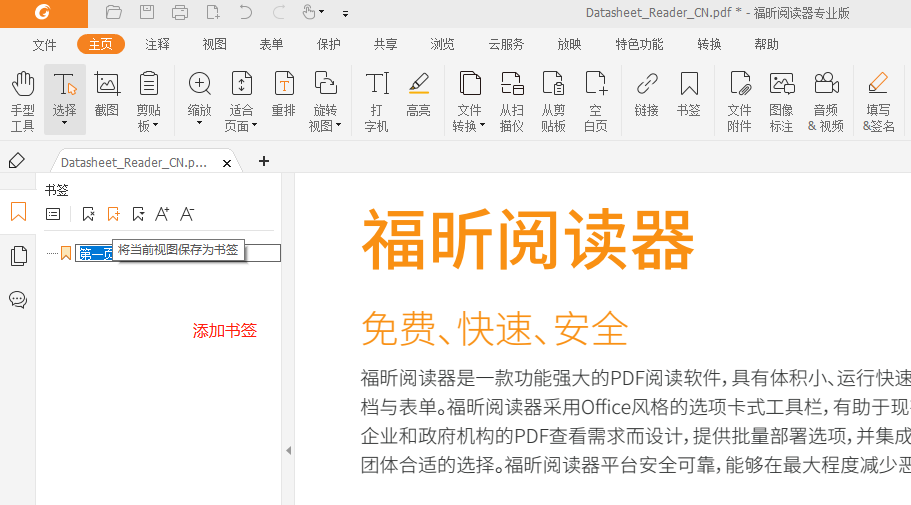Close the Datasheet_Reader_CN.pdf tab
This screenshot has height=505, width=911.
click(x=227, y=163)
